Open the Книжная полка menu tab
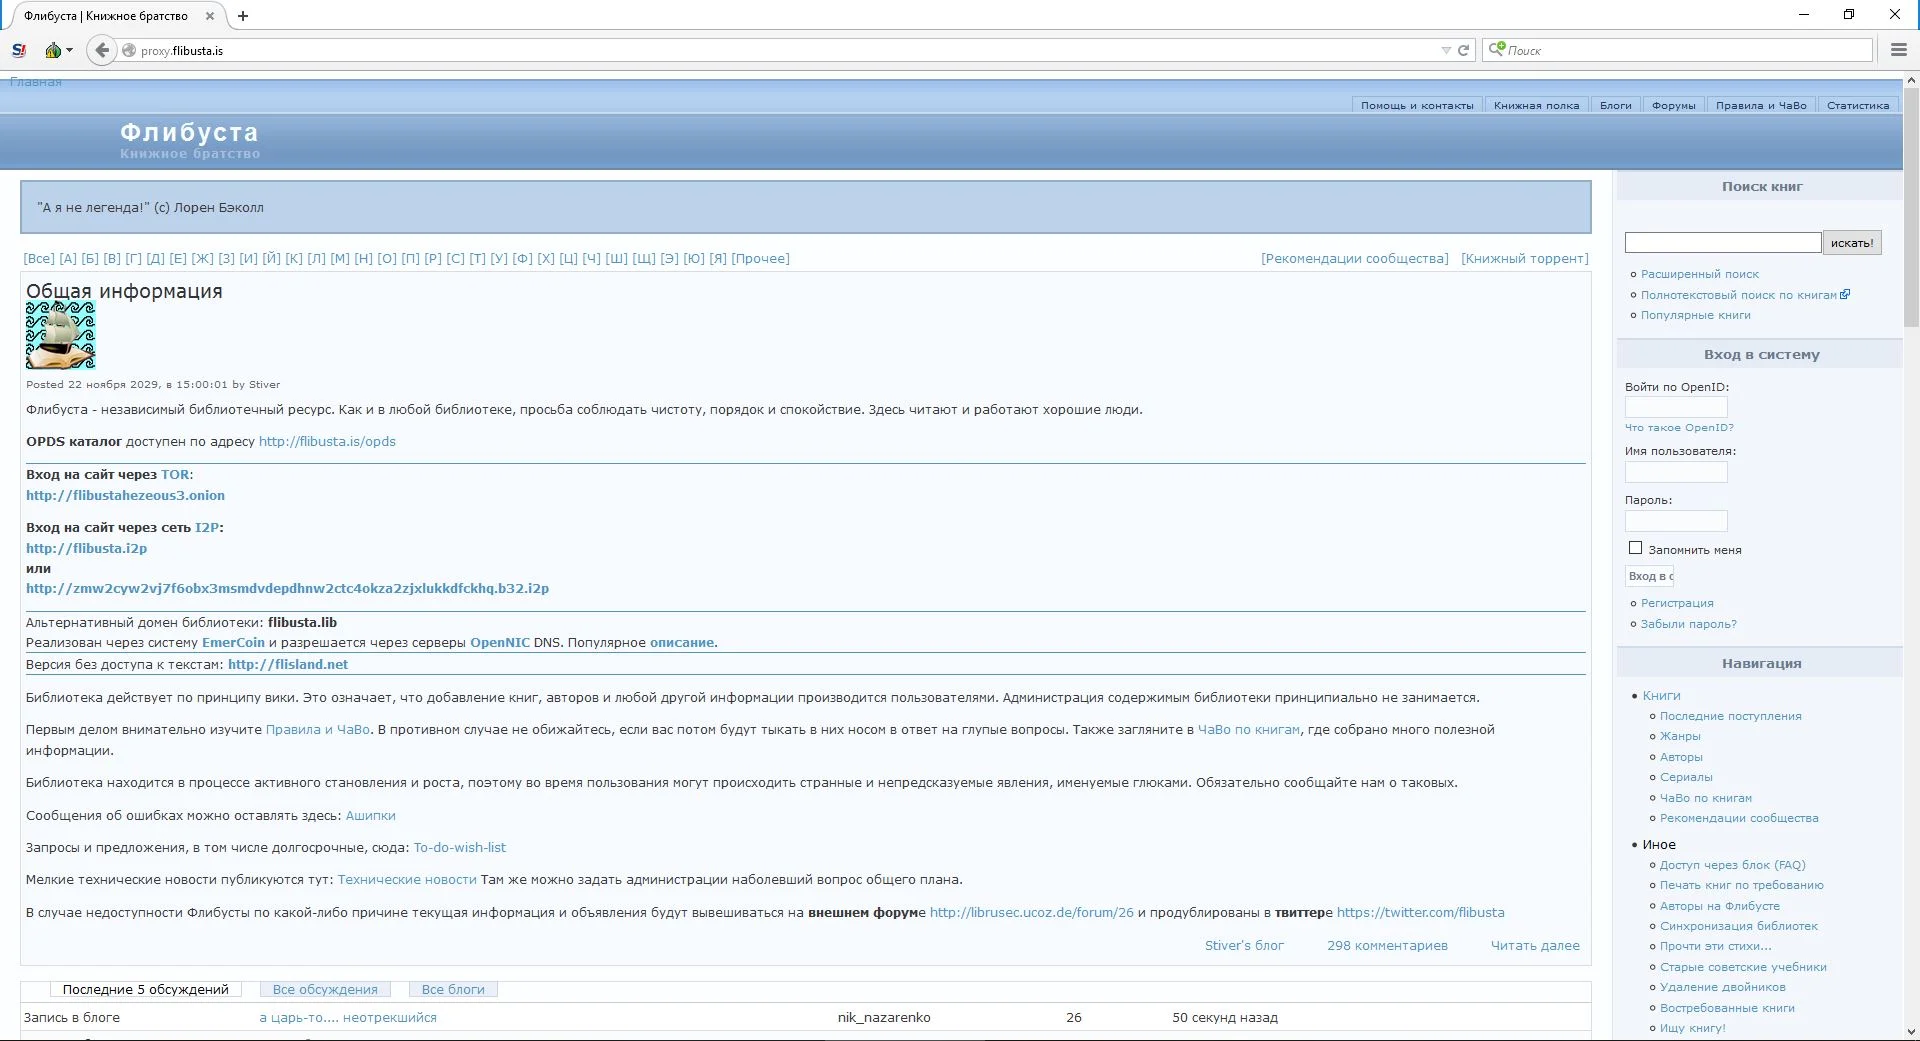Screen dimensions: 1920x1041 1536,105
